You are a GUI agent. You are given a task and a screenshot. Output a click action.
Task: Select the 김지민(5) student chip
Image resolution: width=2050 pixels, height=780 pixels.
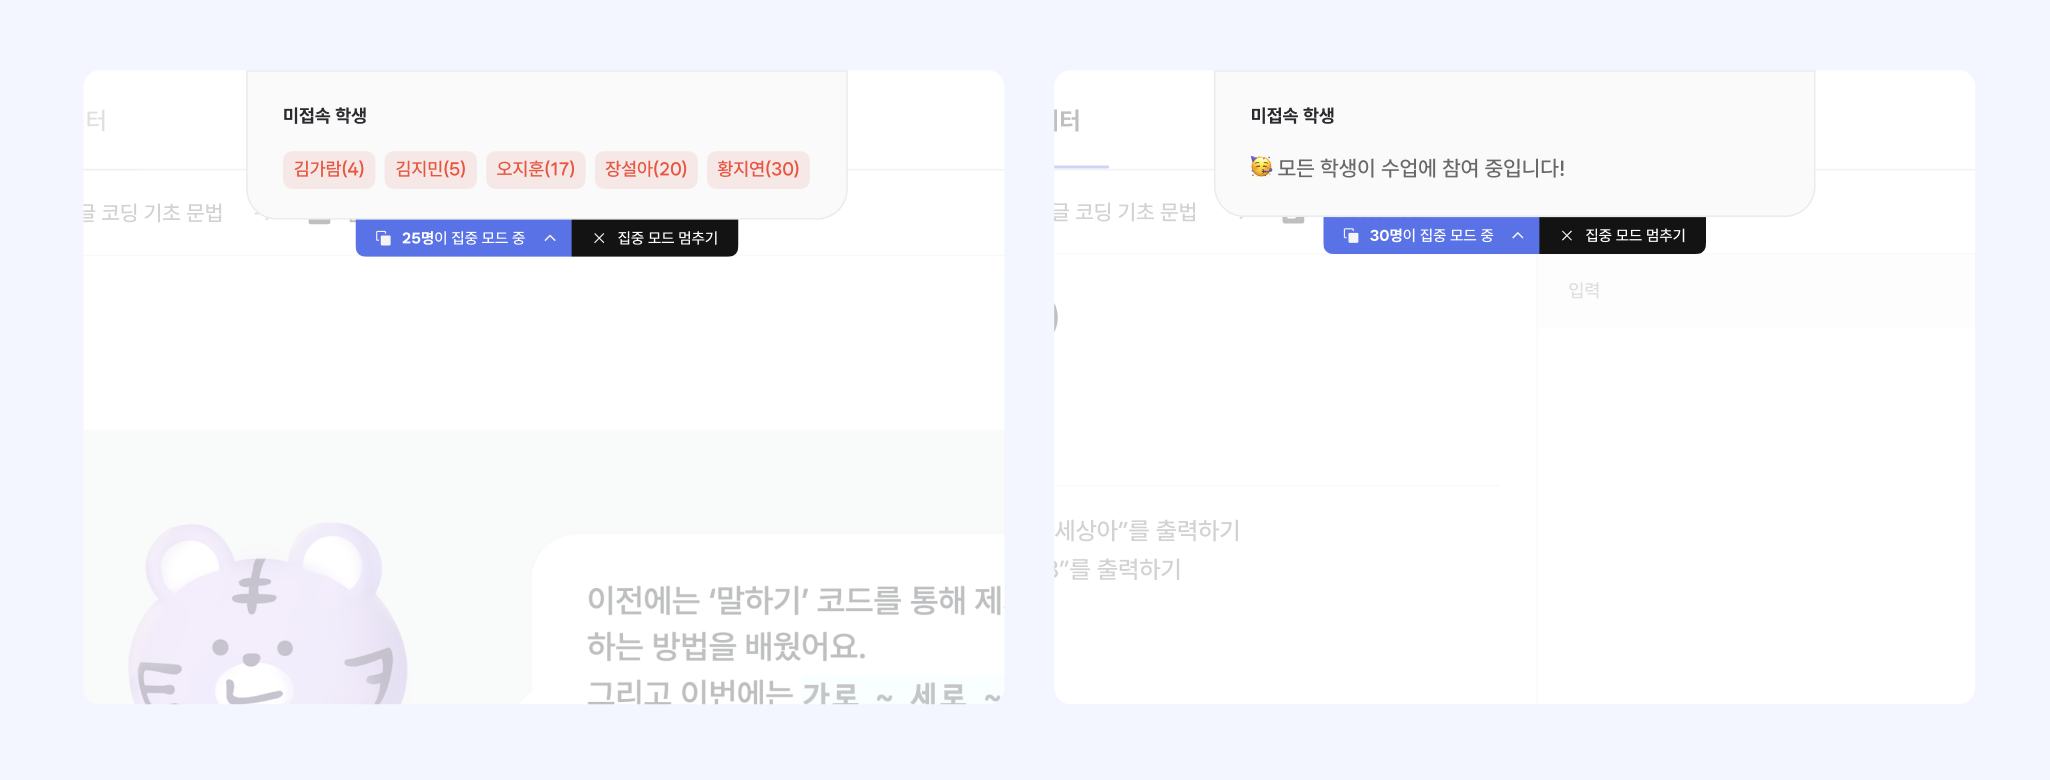(431, 169)
